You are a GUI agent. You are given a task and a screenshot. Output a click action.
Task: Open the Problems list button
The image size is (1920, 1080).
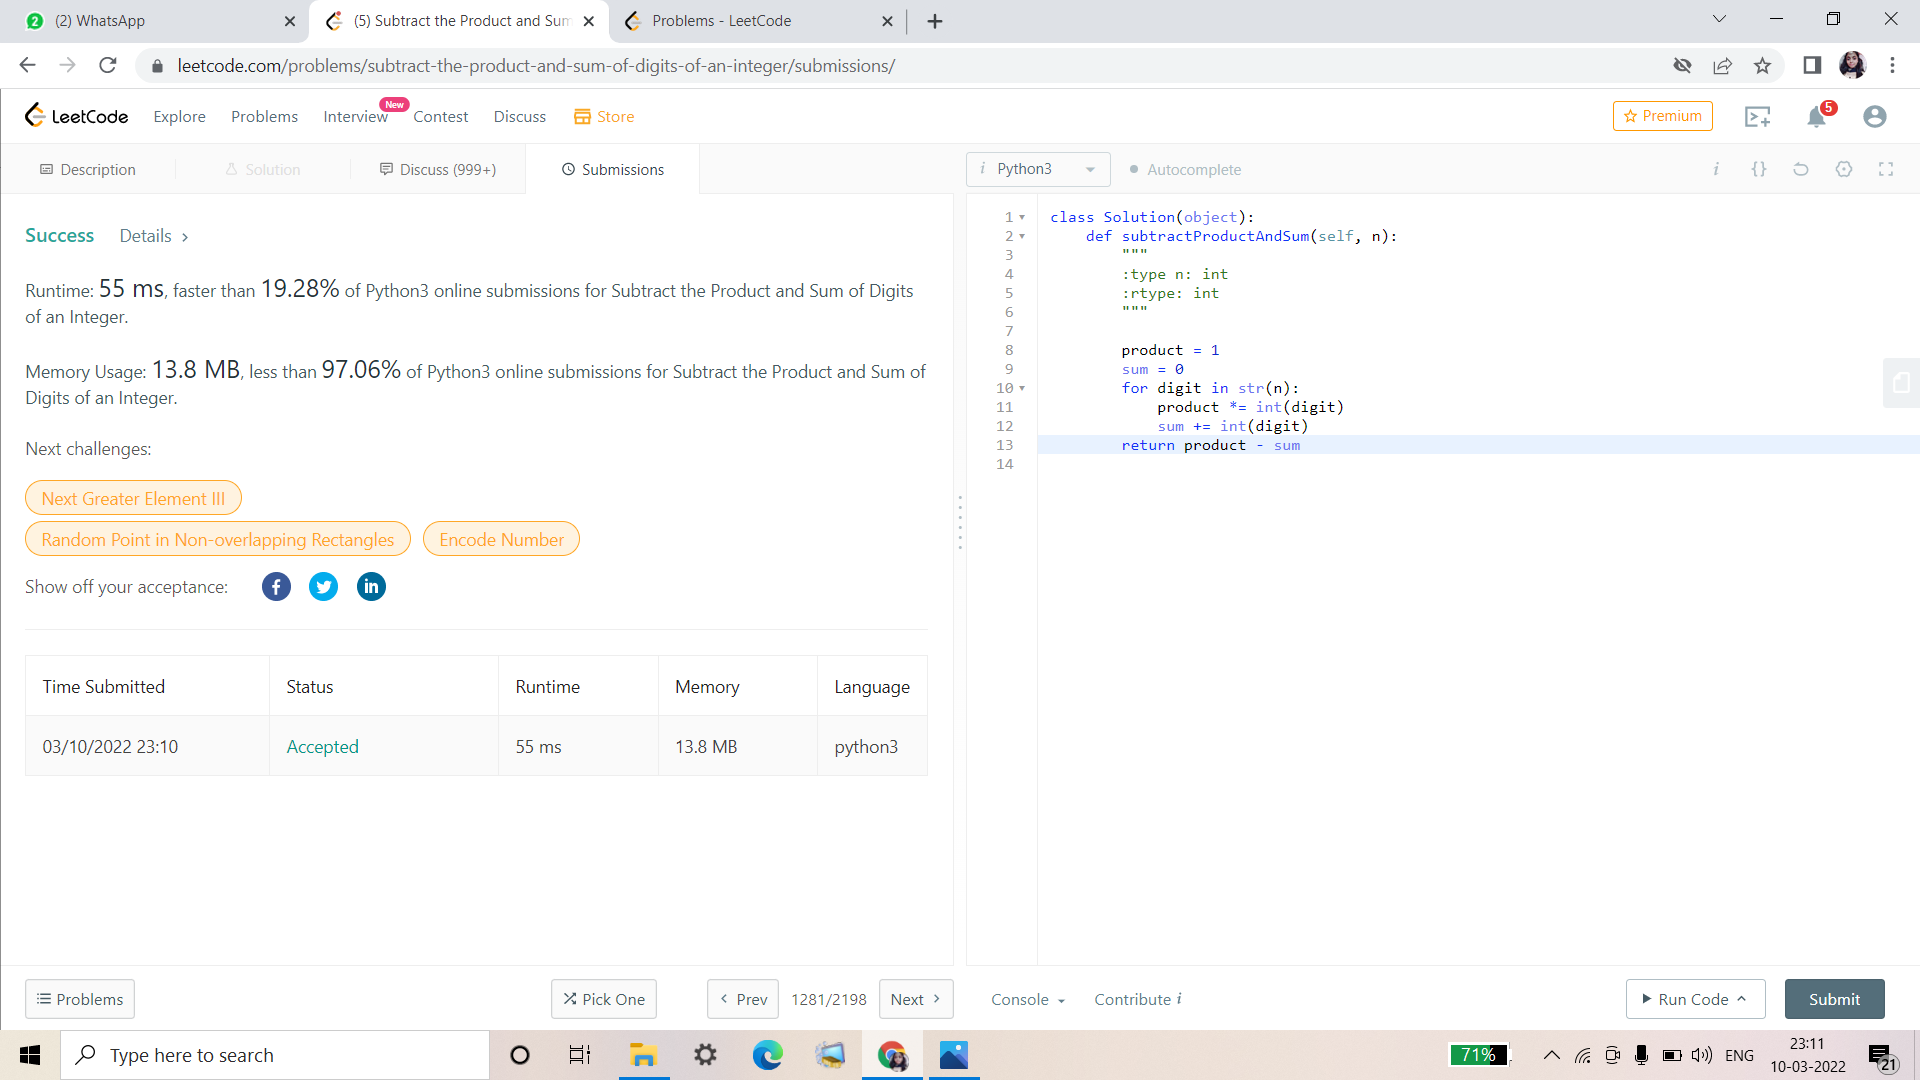pos(80,999)
